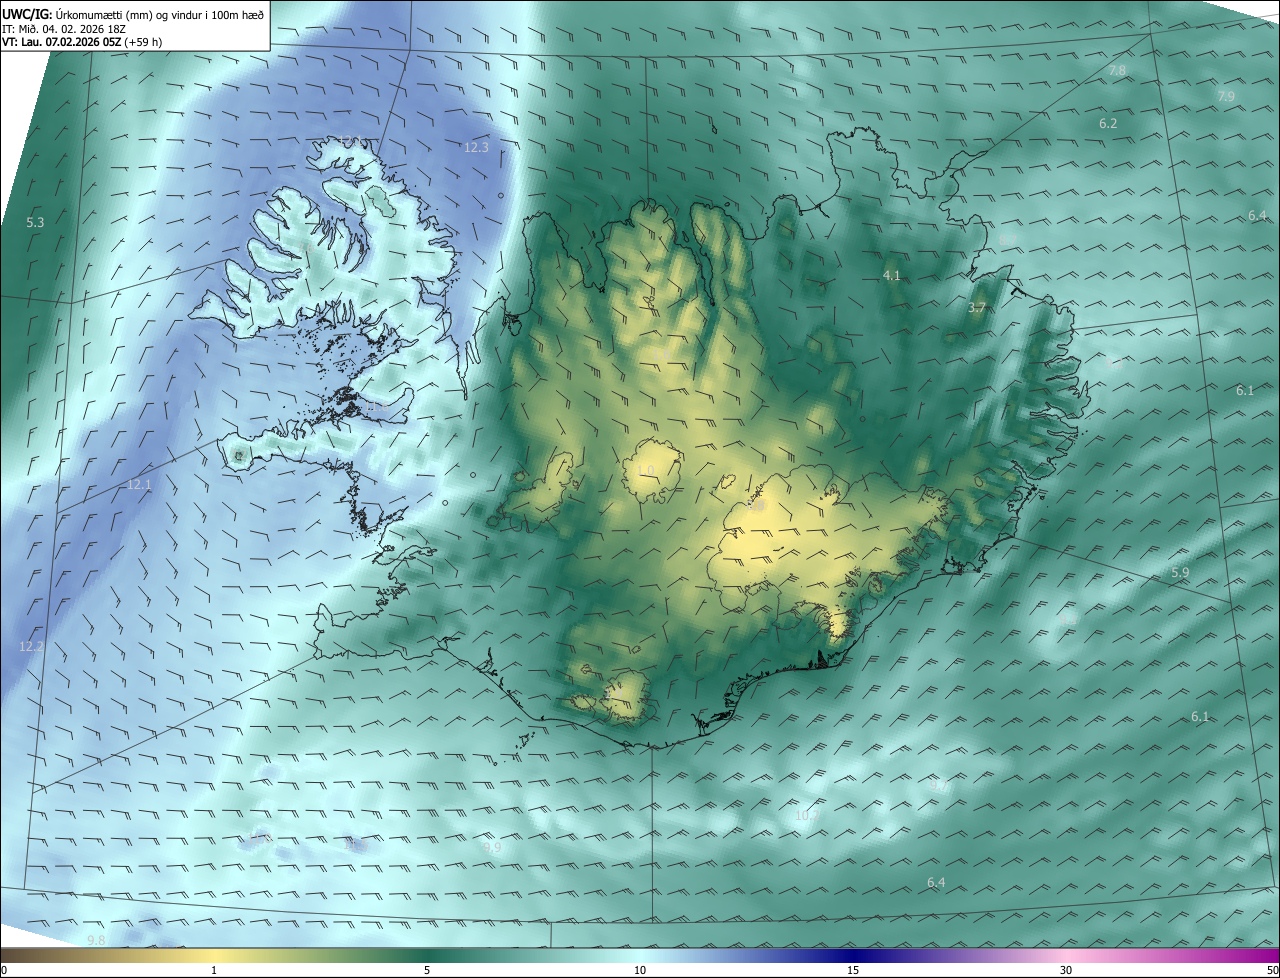Click the 12.1 value label west of Snæfellsnes
The image size is (1280, 978).
138,485
